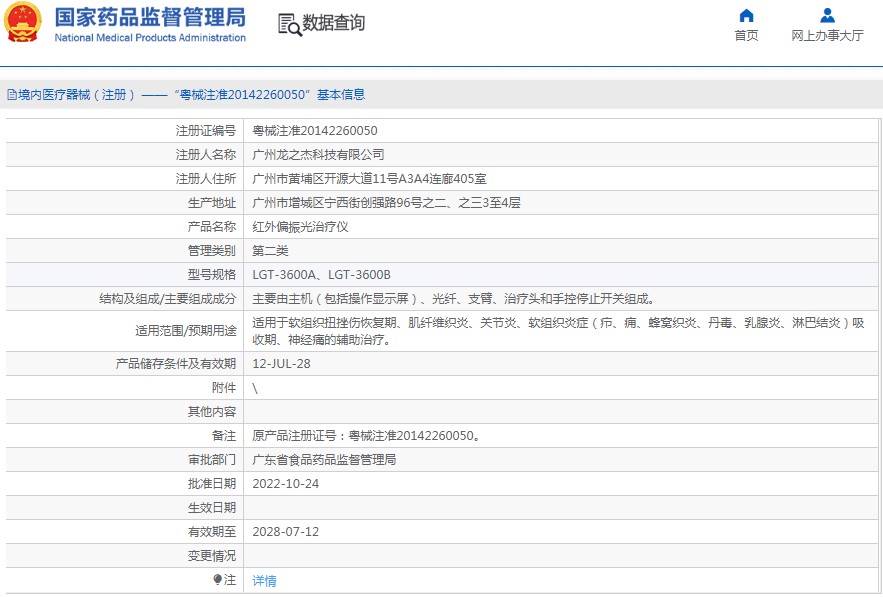Select the number in the 注册证编号 row
883x597 pixels.
(314, 131)
